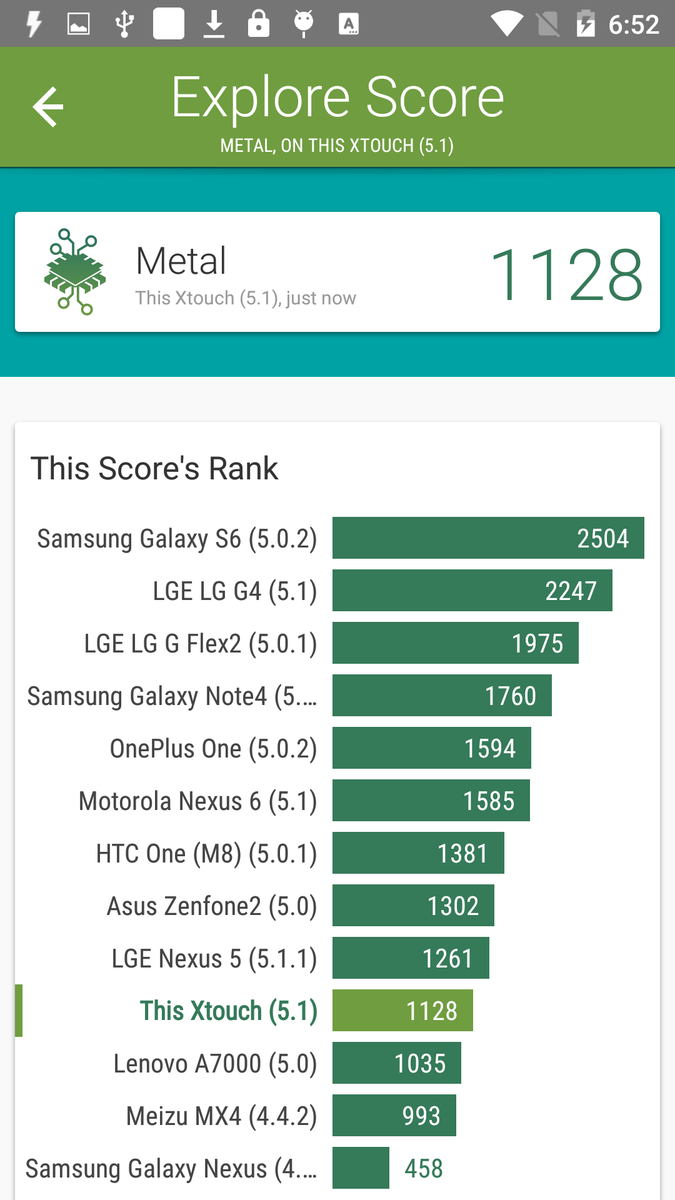Viewport: 675px width, 1200px height.
Task: Select the HTC One (M8) score bar
Action: (418, 853)
